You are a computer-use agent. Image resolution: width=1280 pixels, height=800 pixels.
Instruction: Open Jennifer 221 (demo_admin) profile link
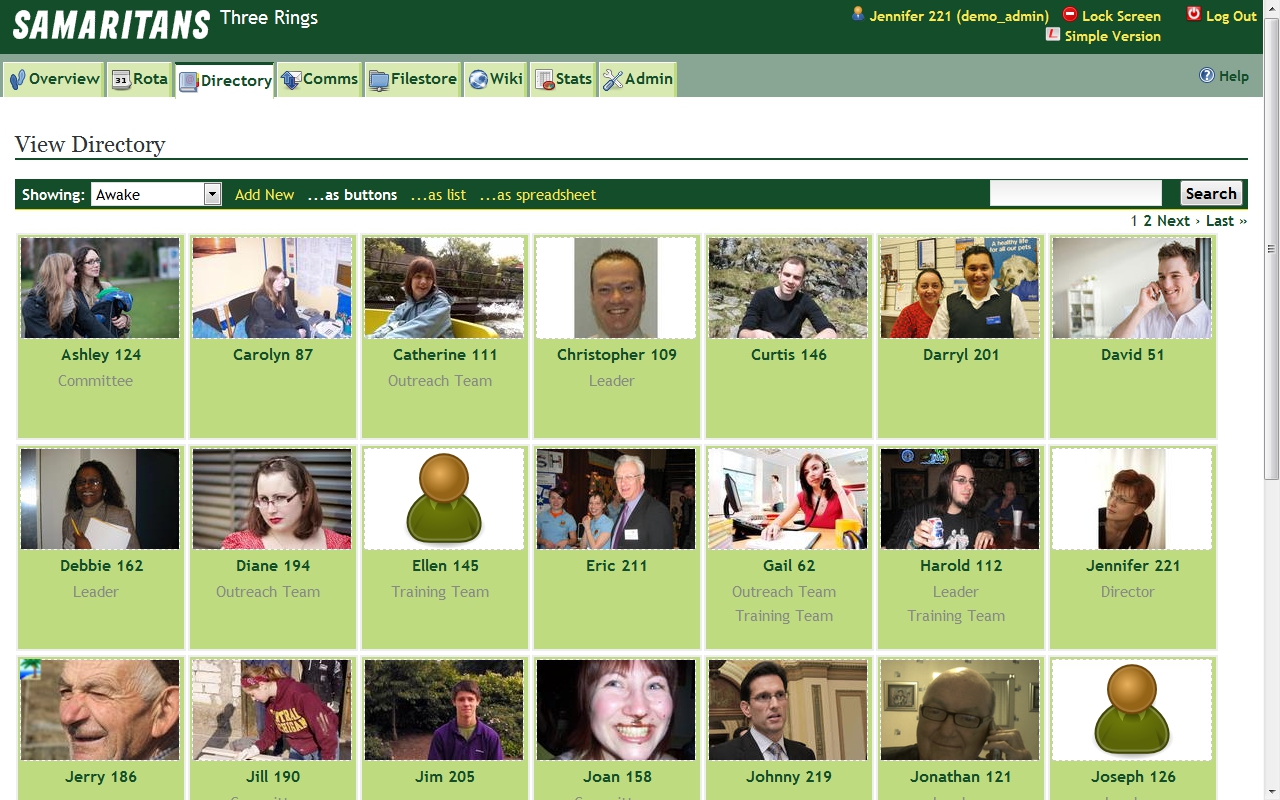(x=959, y=16)
